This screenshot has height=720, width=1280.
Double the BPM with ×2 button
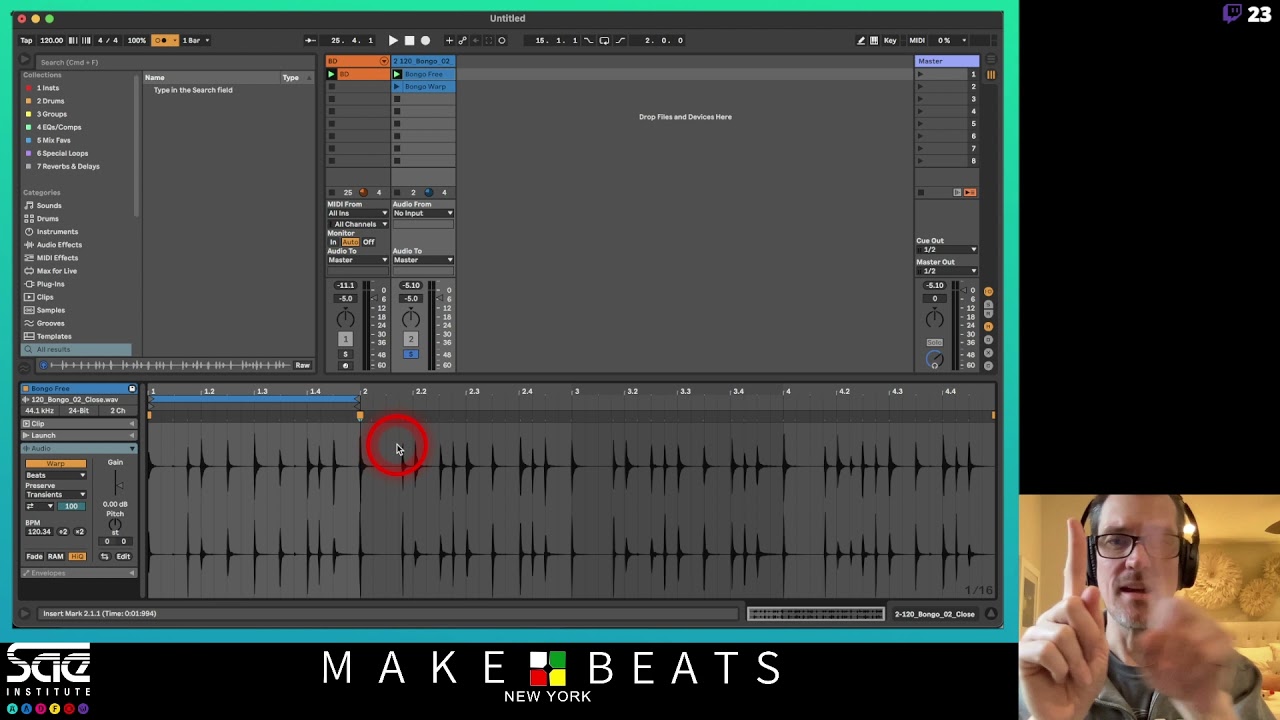coord(79,532)
